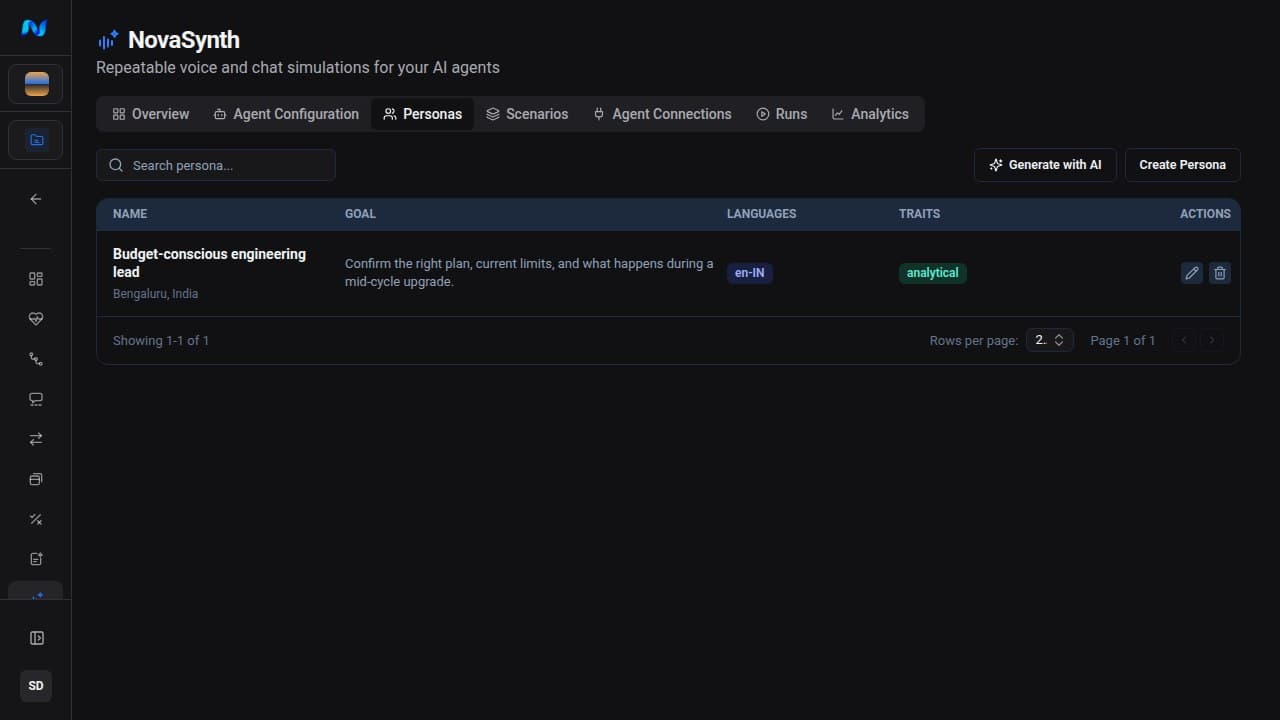Toggle the sidebar panel collapse icon

tap(36, 638)
